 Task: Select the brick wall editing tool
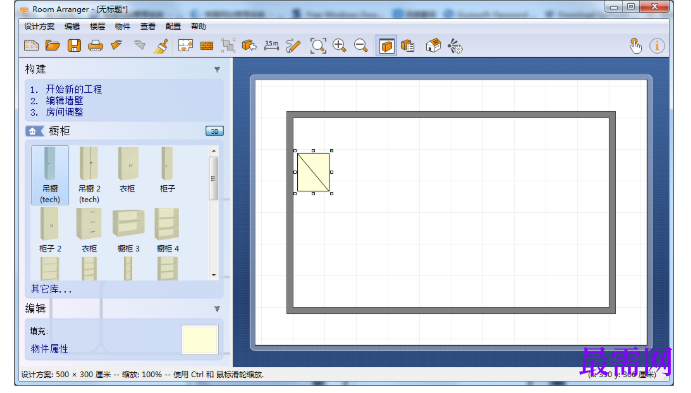[x=206, y=46]
